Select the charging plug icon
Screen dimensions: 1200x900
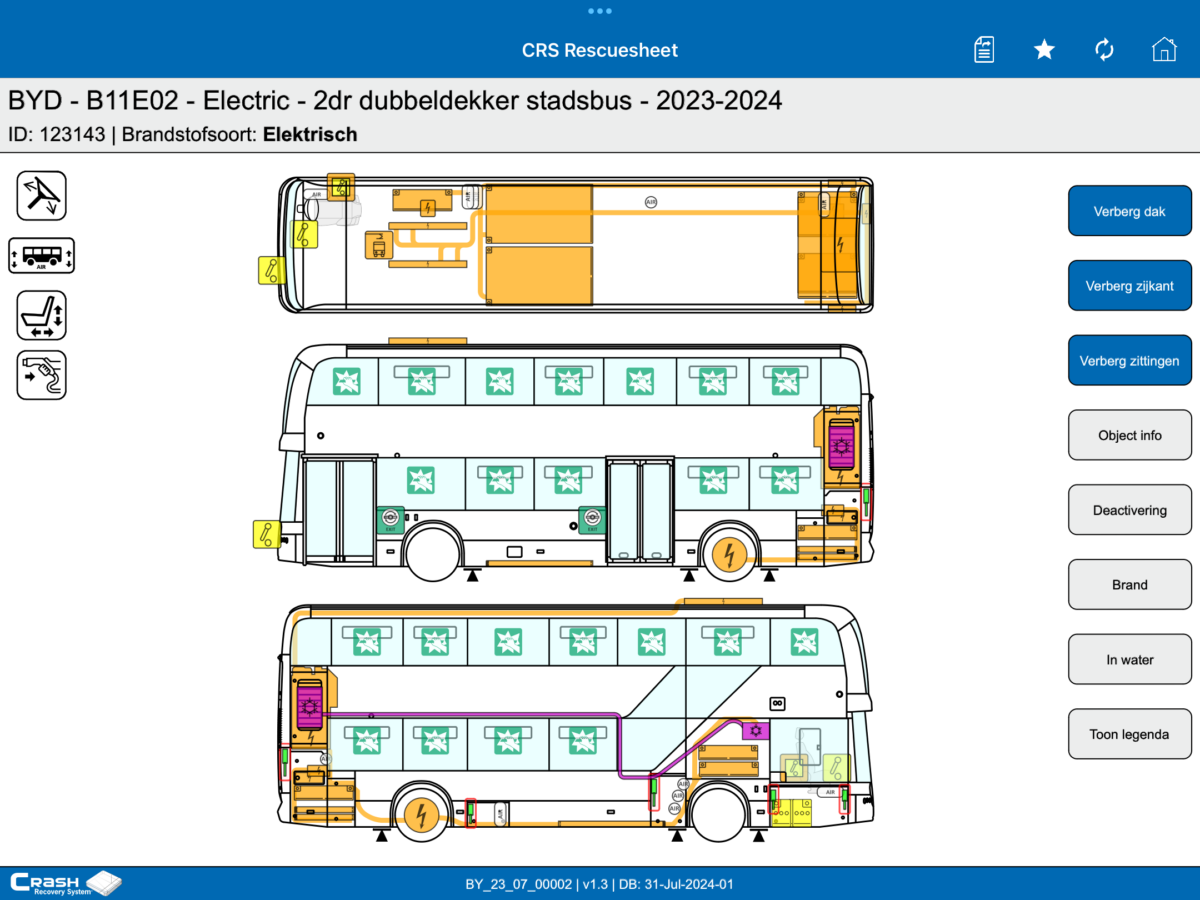42,376
